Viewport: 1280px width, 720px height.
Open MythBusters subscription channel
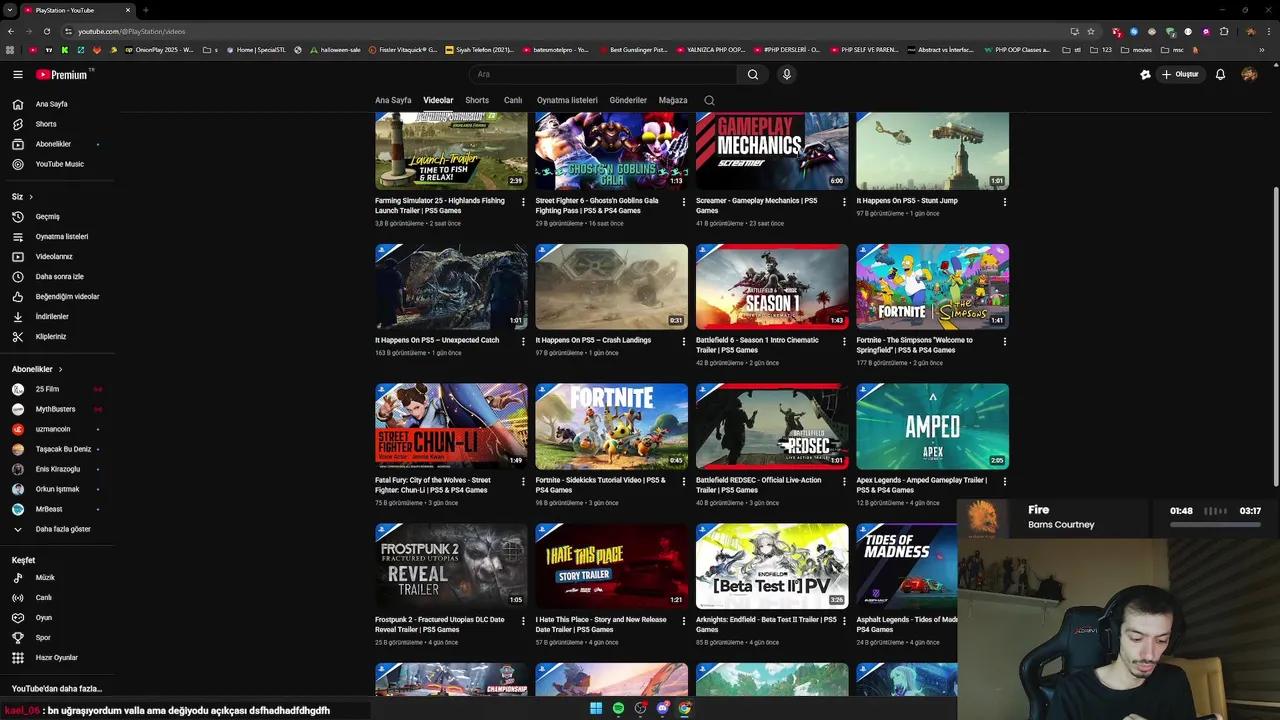pos(55,409)
